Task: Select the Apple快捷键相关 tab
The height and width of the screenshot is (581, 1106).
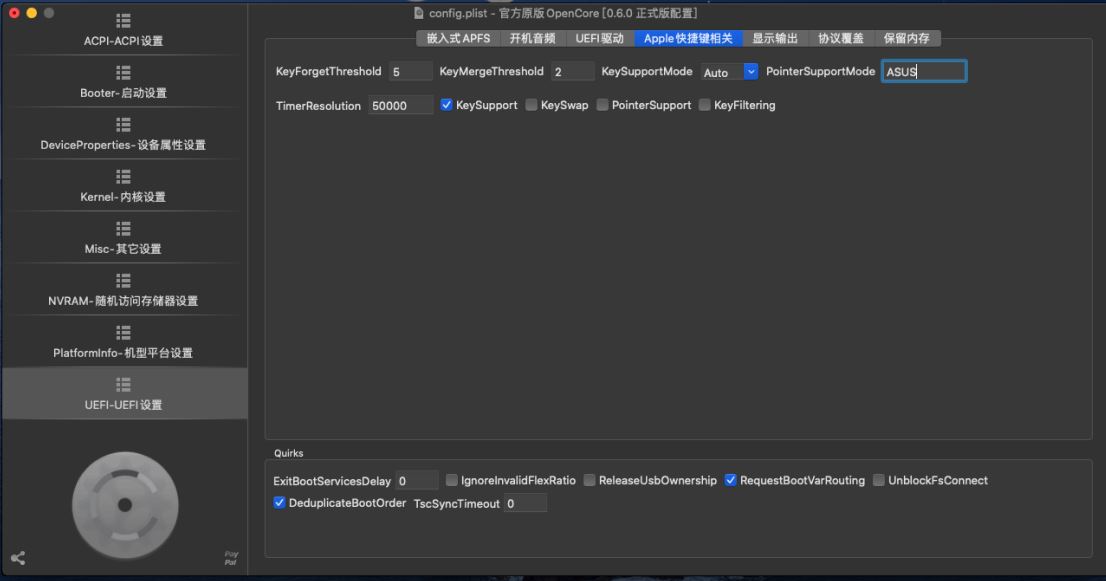Action: (x=688, y=38)
